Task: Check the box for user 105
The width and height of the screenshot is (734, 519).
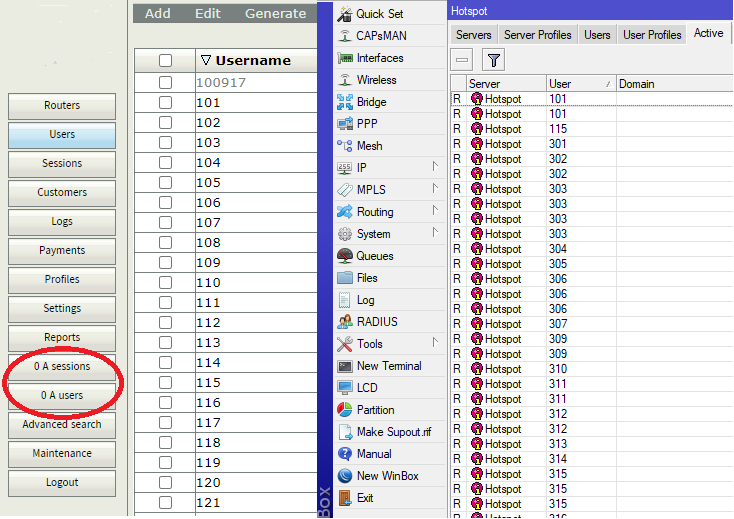Action: (x=165, y=183)
